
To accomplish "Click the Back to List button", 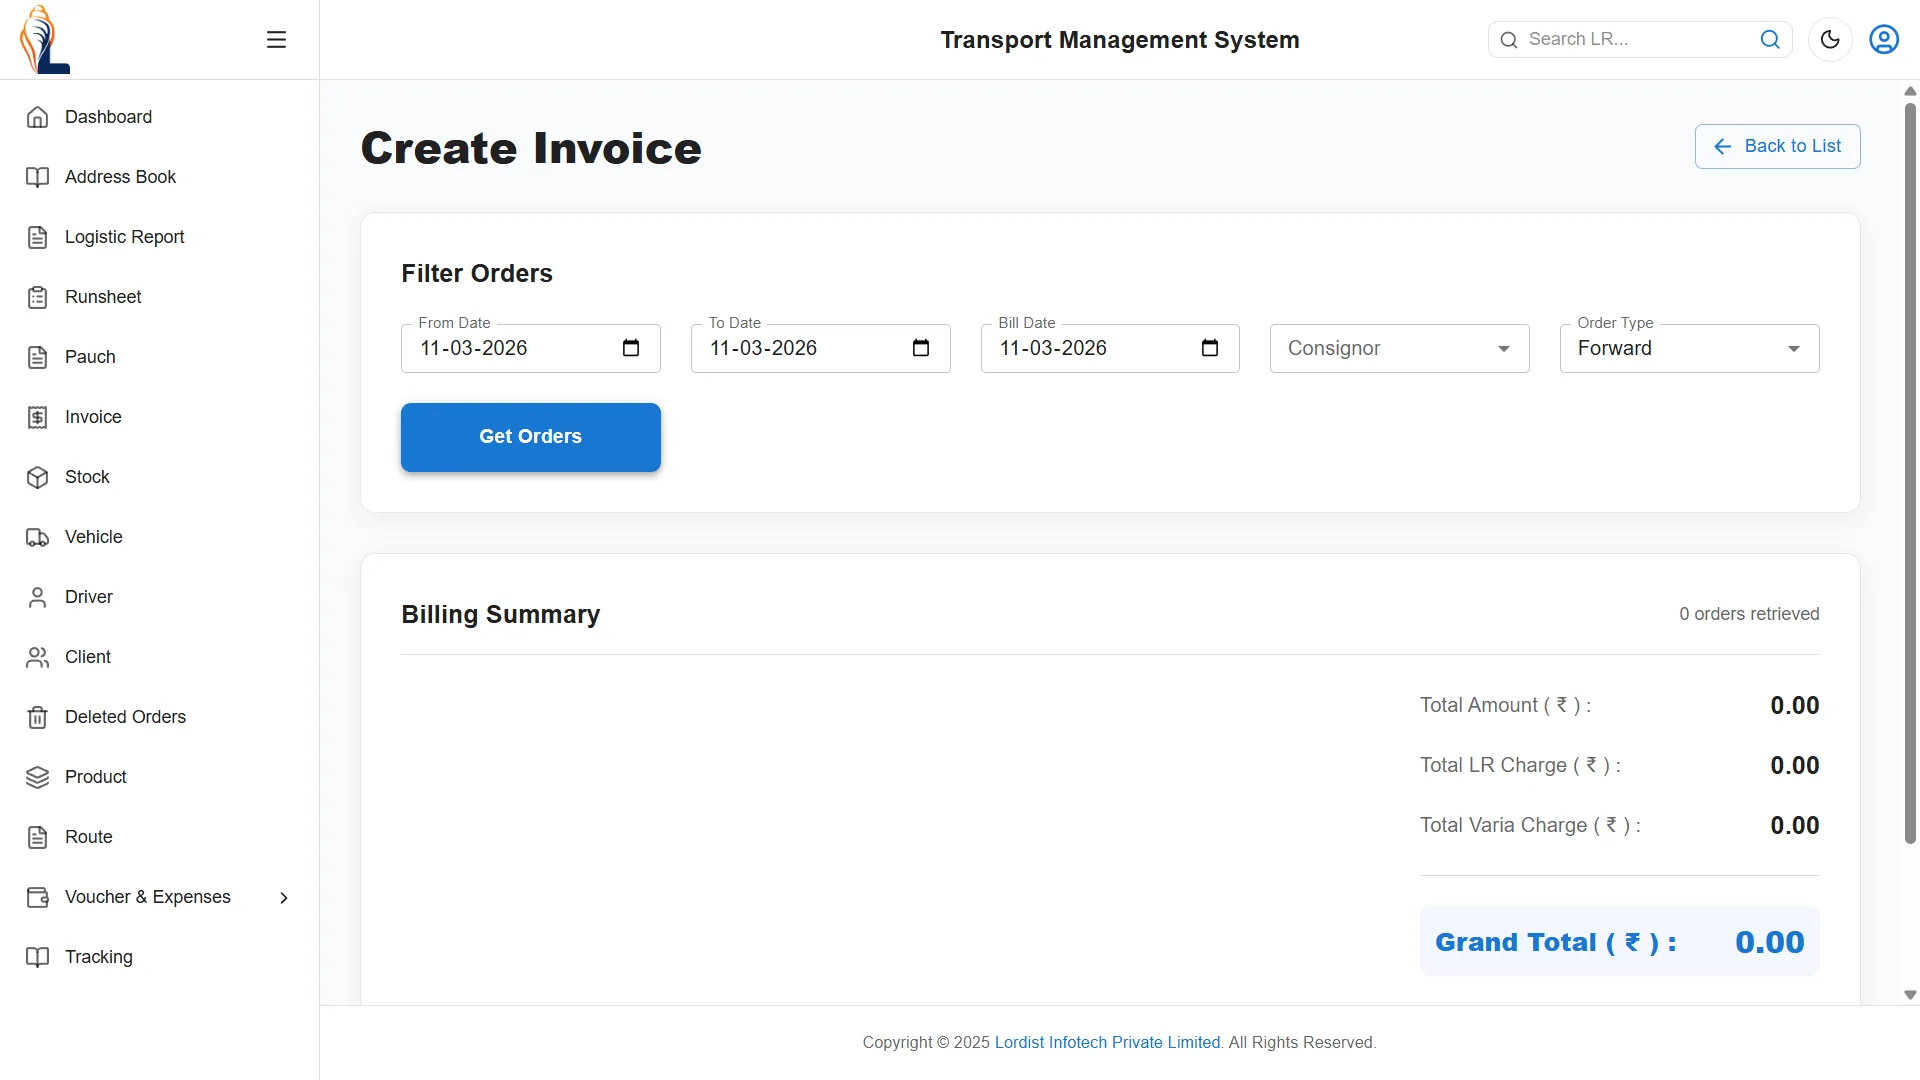I will pyautogui.click(x=1777, y=146).
